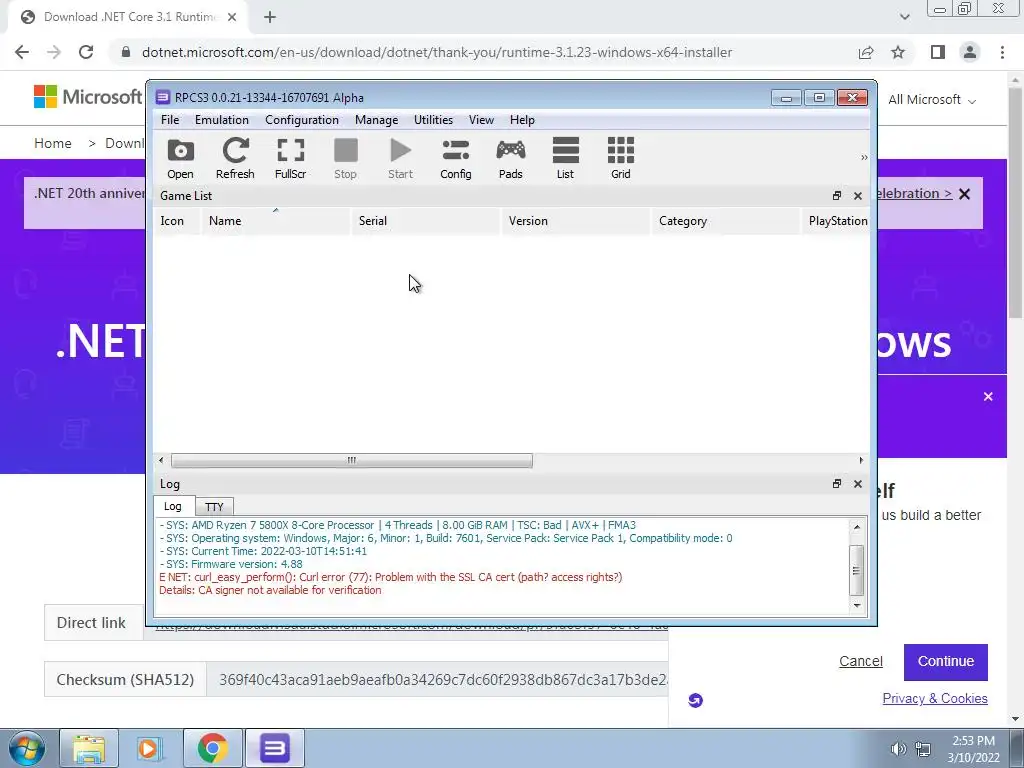Expand All Microsoft dropdown
The image size is (1024, 768).
pyautogui.click(x=932, y=100)
